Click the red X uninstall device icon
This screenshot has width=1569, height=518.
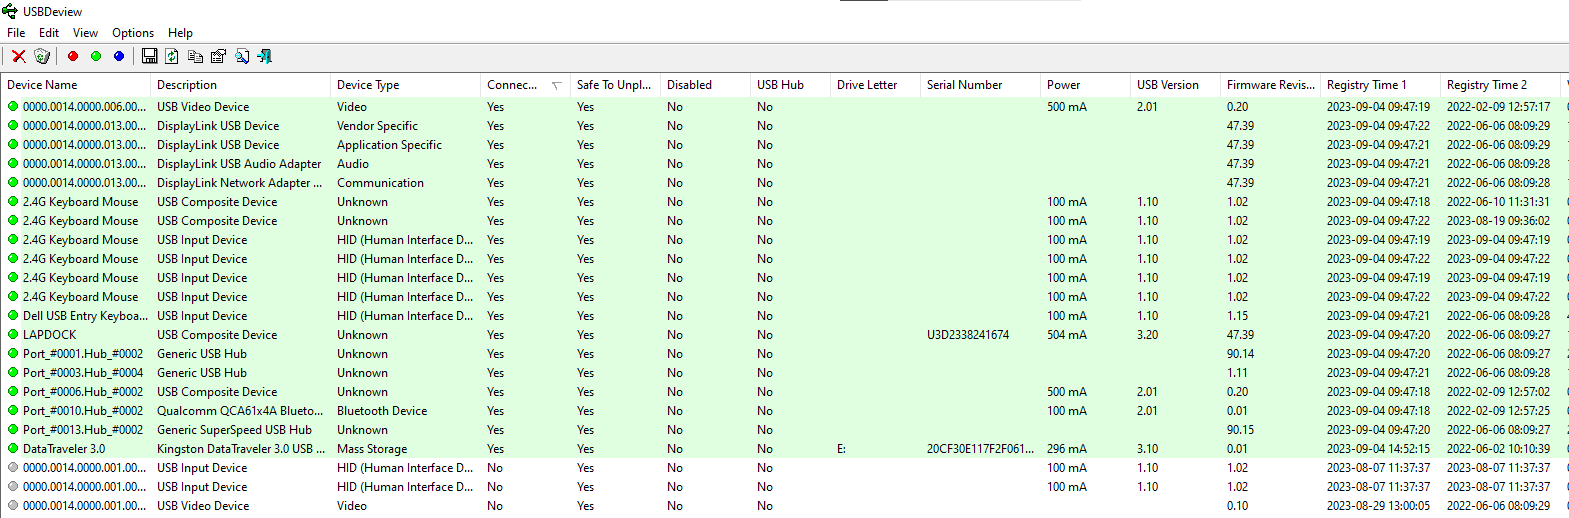tap(18, 56)
